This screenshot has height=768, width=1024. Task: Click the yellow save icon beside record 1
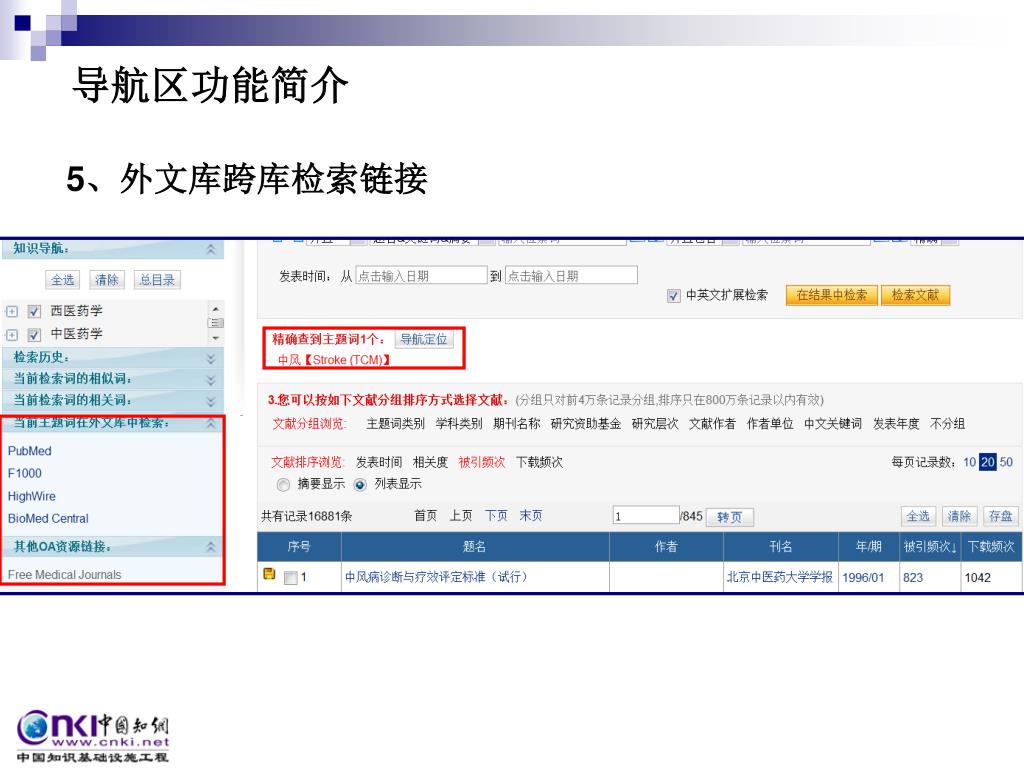tap(269, 575)
